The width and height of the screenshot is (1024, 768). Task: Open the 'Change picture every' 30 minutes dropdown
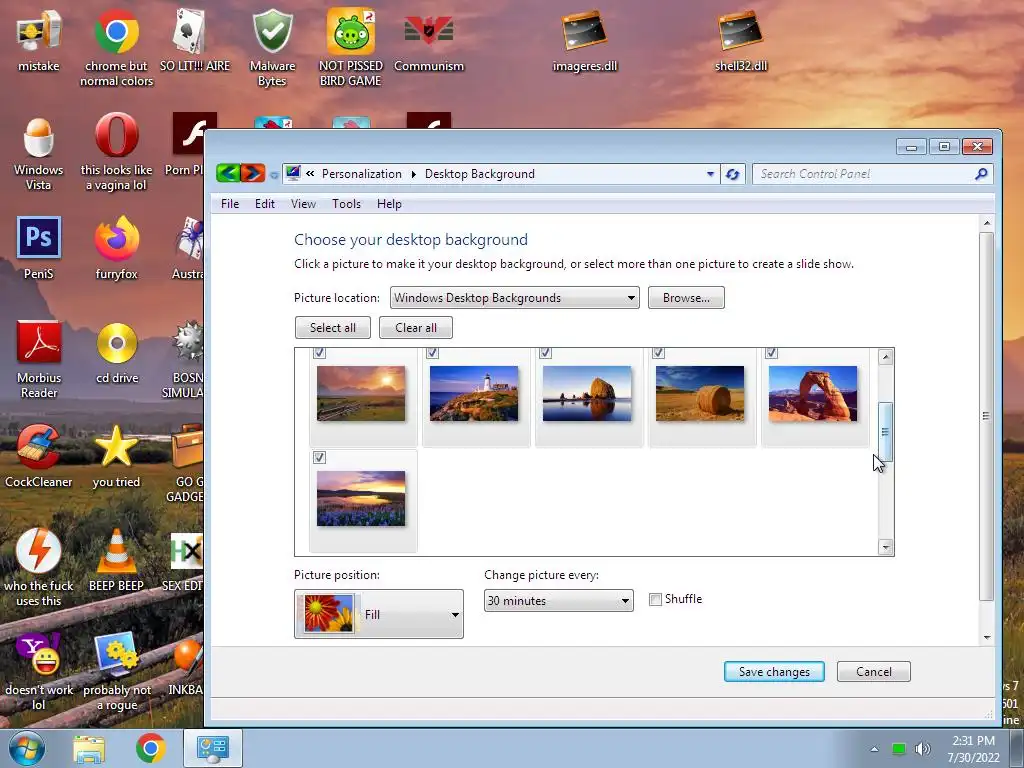click(558, 600)
